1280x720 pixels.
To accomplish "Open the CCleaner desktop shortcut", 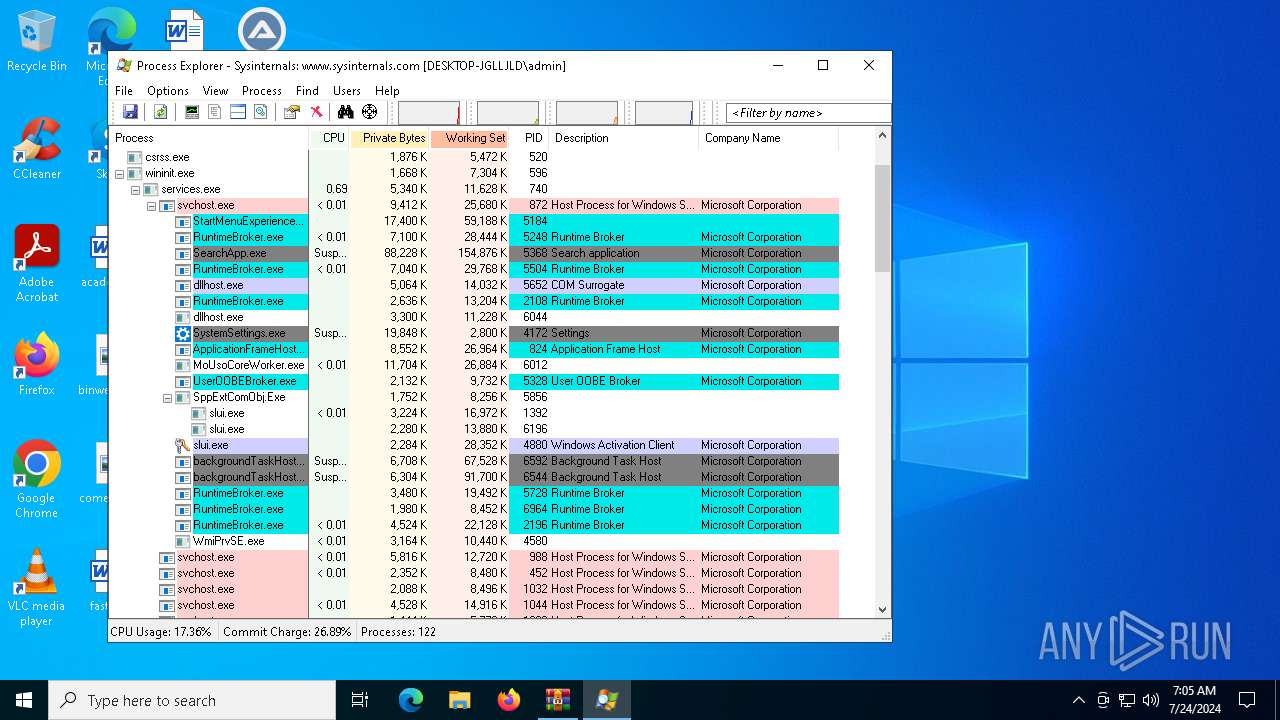I will coord(37,149).
